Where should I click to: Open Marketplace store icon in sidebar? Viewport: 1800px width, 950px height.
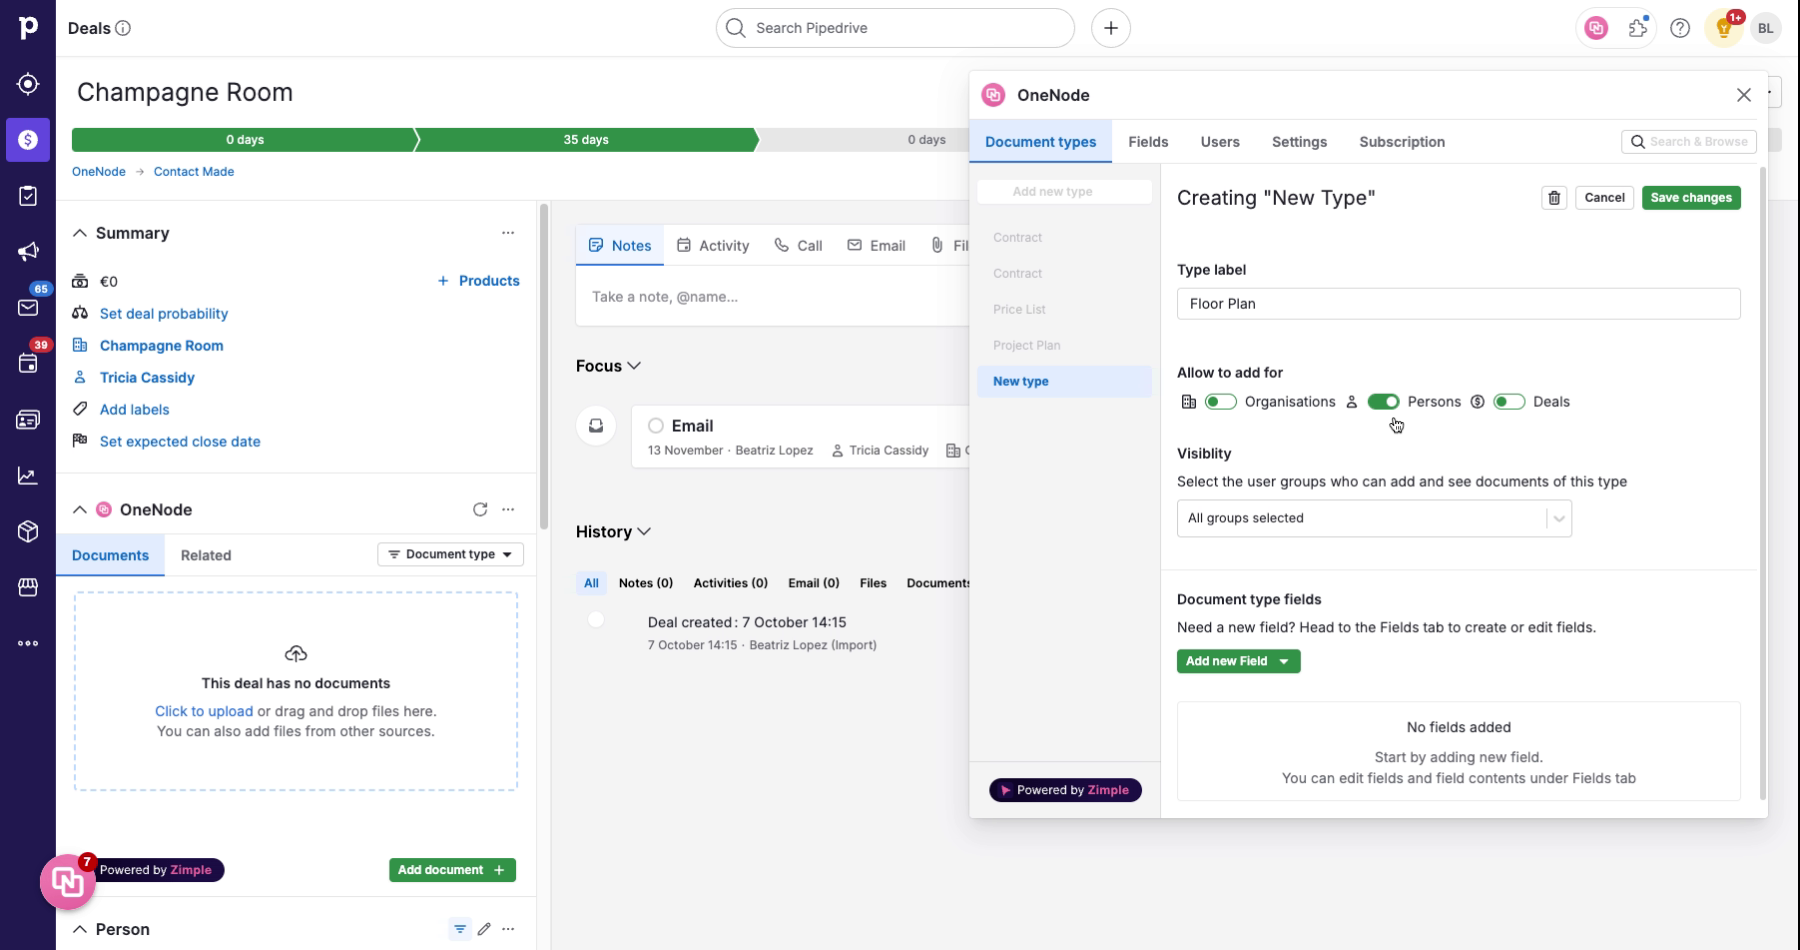pos(28,587)
